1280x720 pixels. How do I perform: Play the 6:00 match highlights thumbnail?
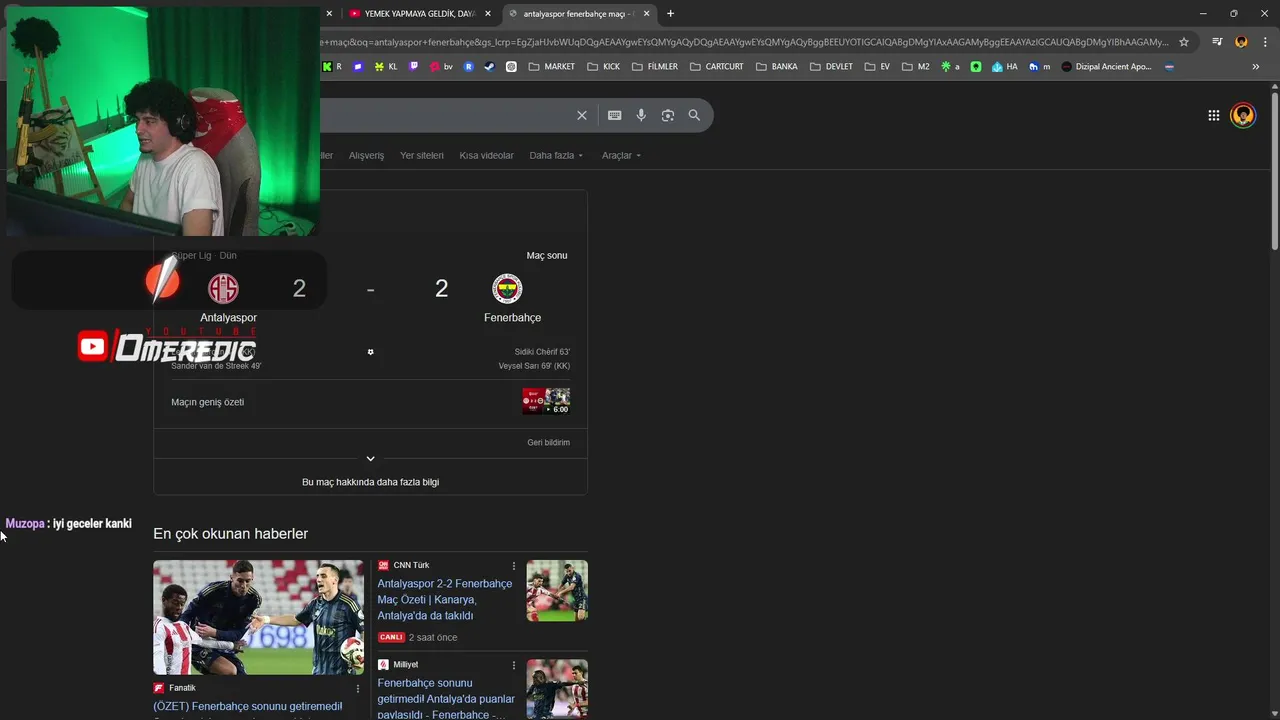coord(546,401)
